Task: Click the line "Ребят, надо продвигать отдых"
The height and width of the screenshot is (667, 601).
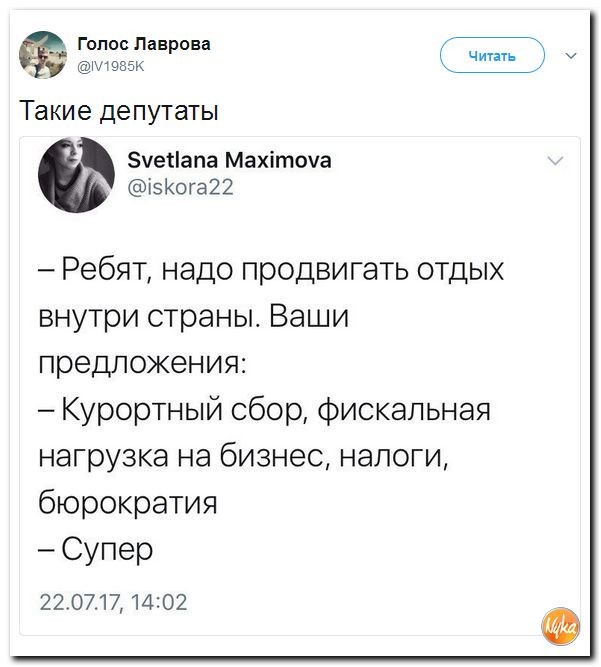Action: point(270,271)
